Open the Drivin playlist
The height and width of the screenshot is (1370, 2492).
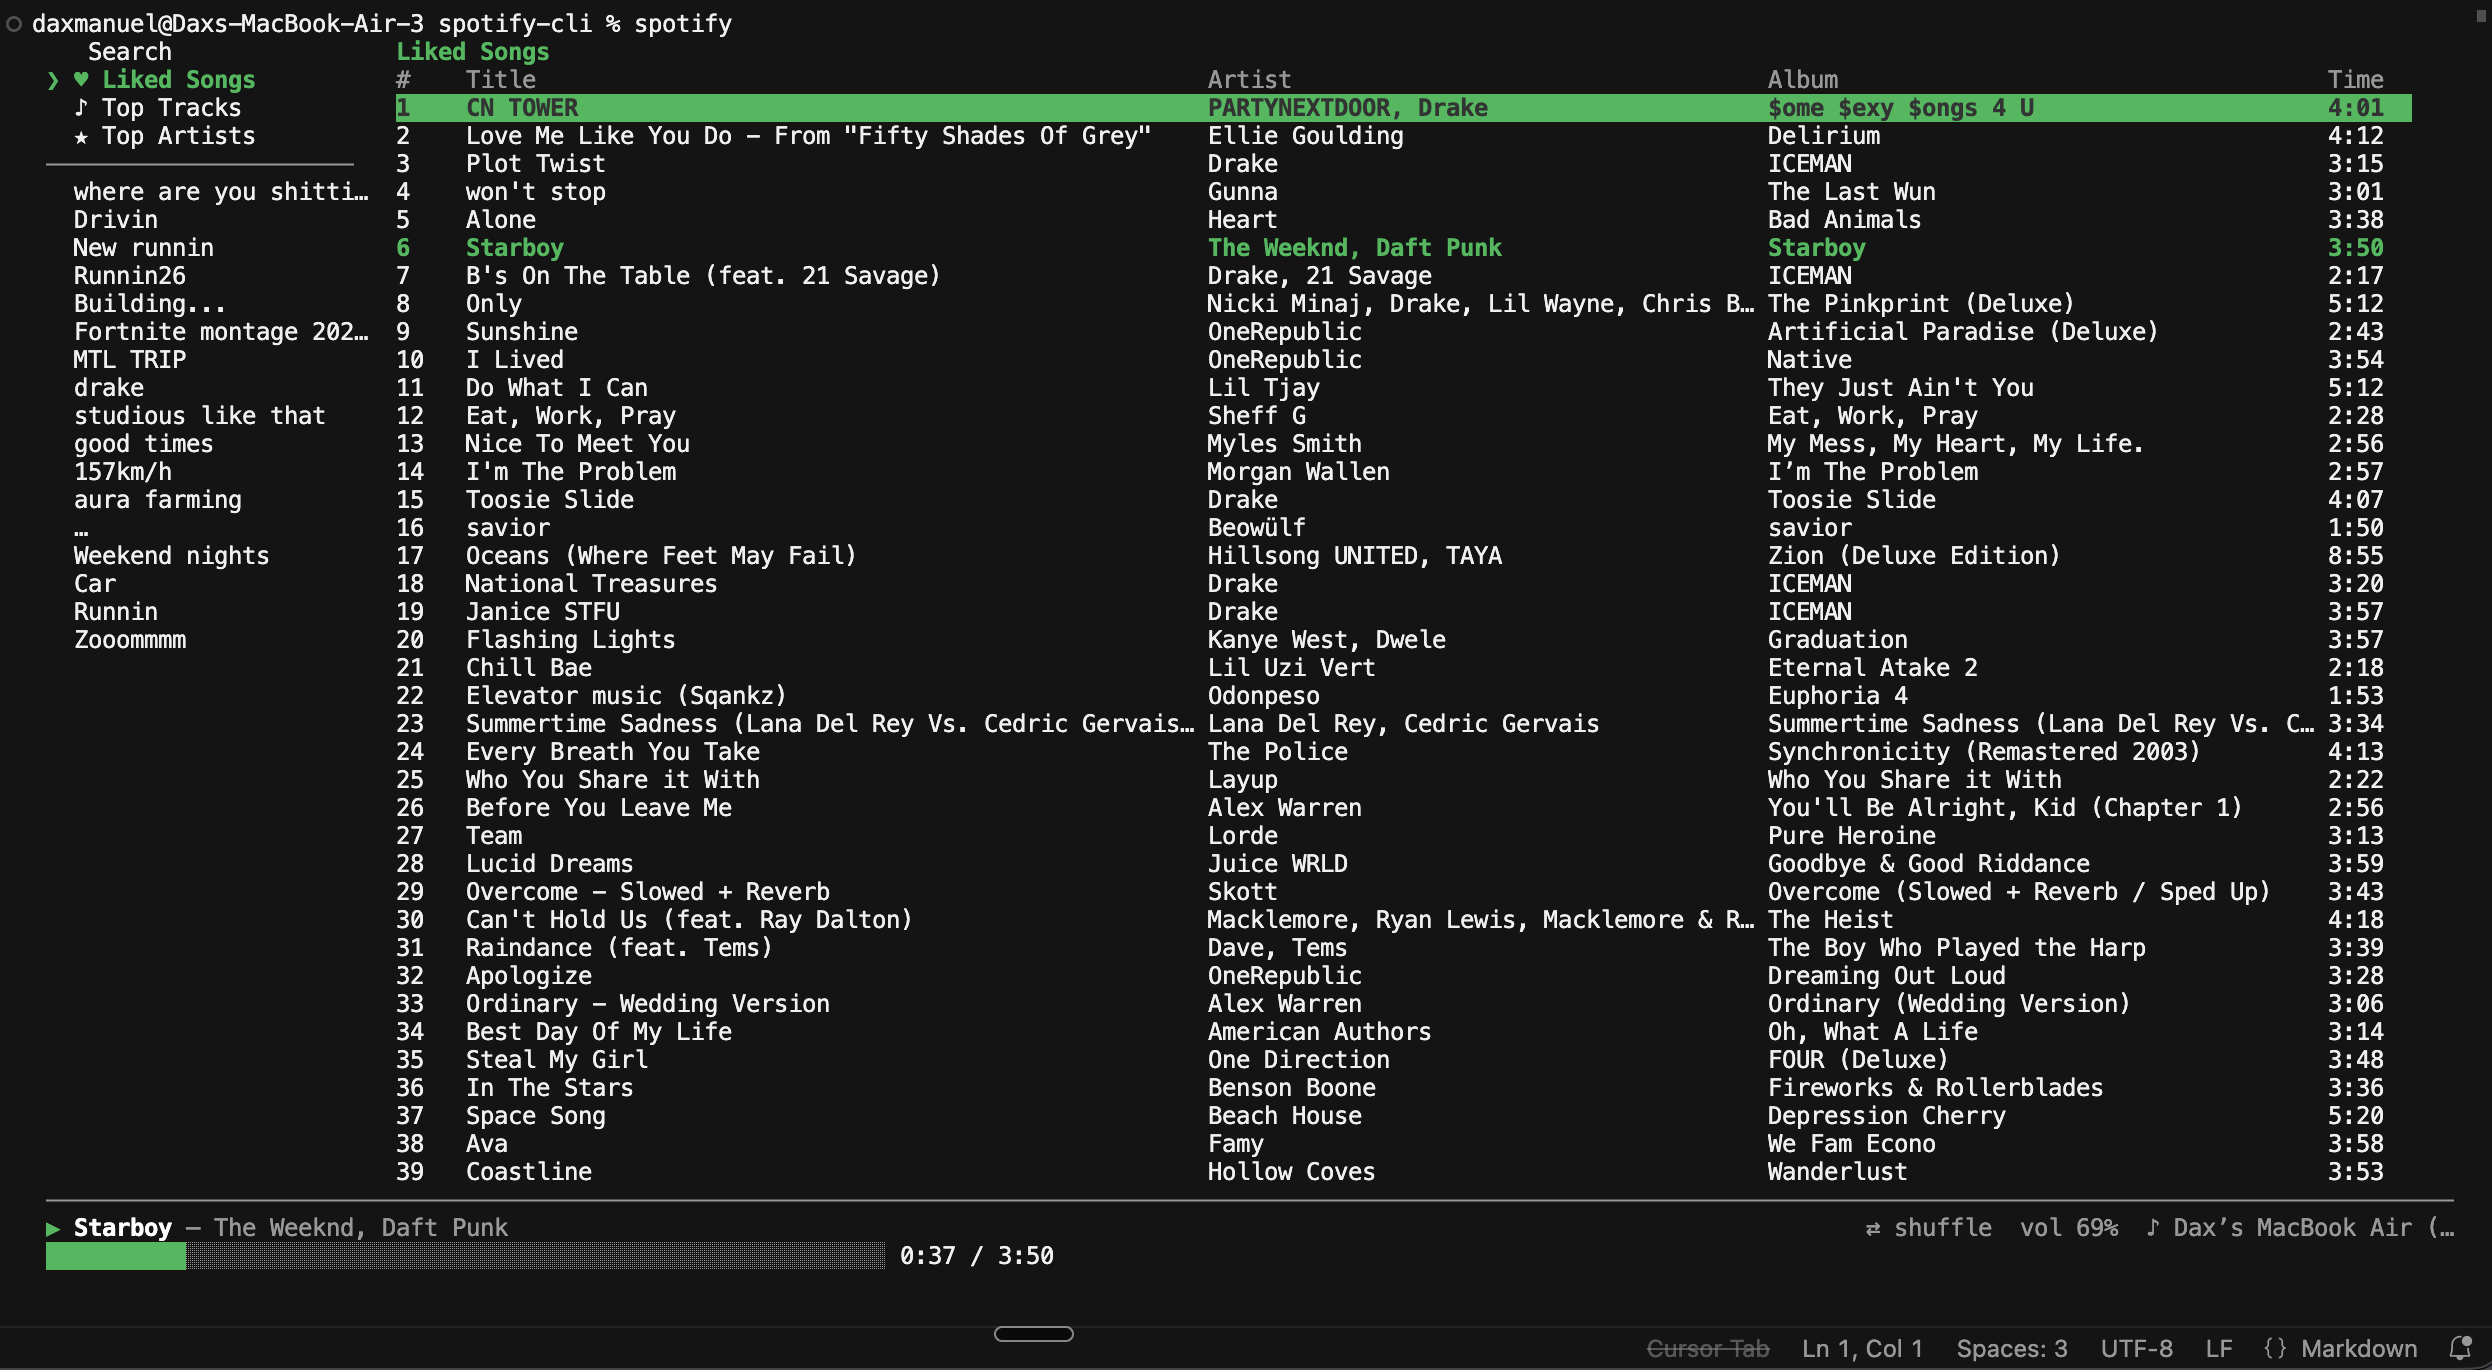coord(115,220)
